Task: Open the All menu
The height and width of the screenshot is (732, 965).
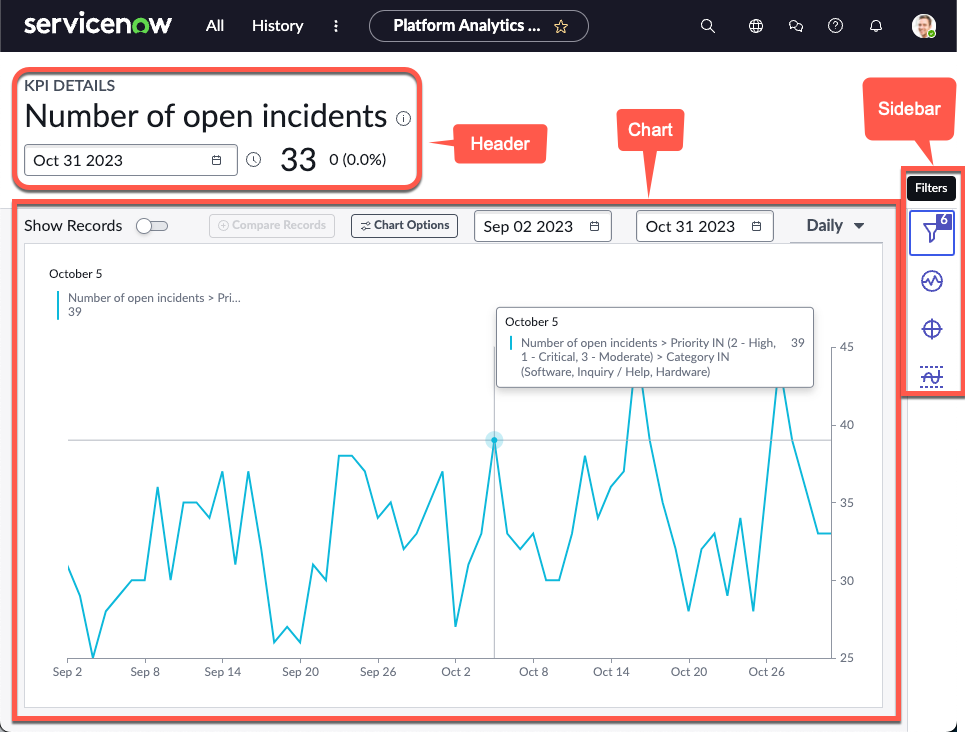Action: click(x=215, y=26)
